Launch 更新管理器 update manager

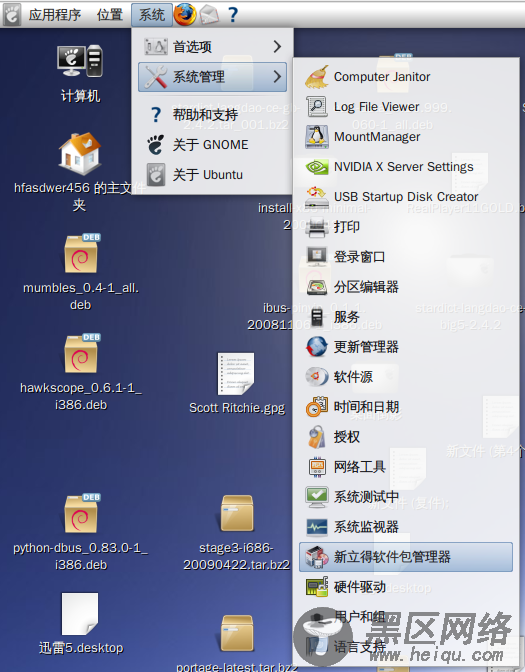(x=405, y=347)
